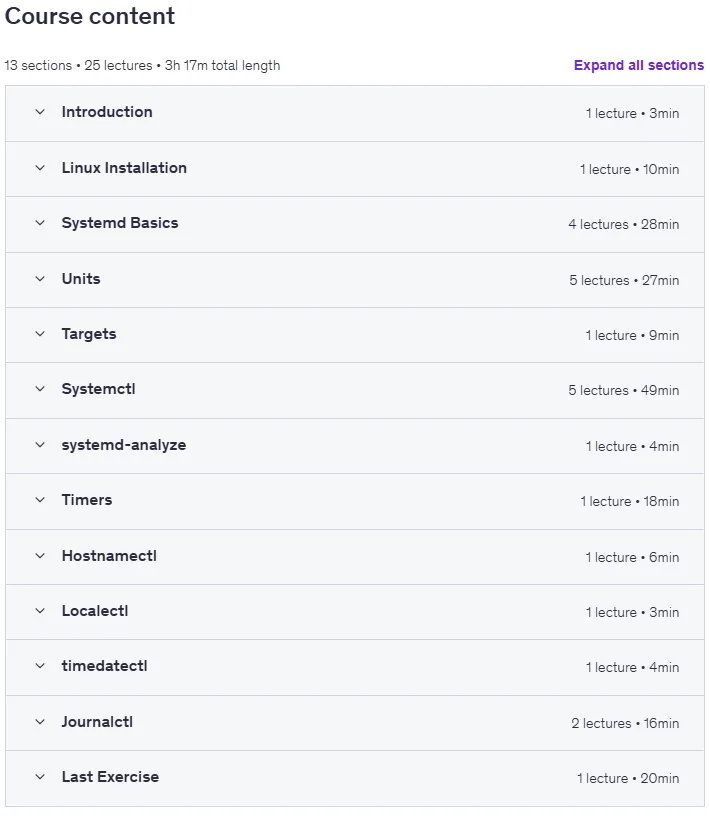The height and width of the screenshot is (816, 710).
Task: Open the timedatectl section heading
Action: tap(105, 666)
